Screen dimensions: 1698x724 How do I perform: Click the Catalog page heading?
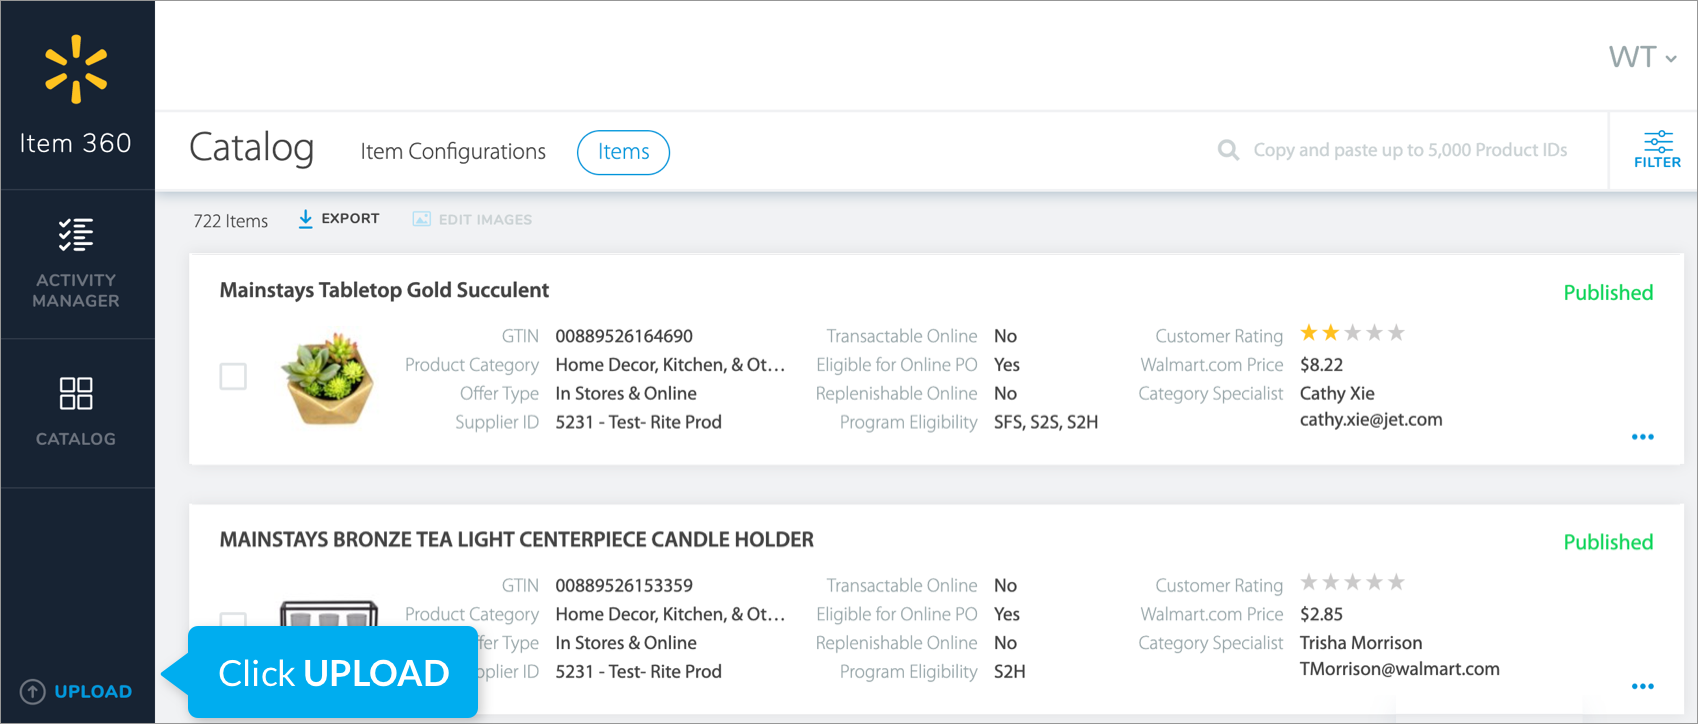point(251,148)
